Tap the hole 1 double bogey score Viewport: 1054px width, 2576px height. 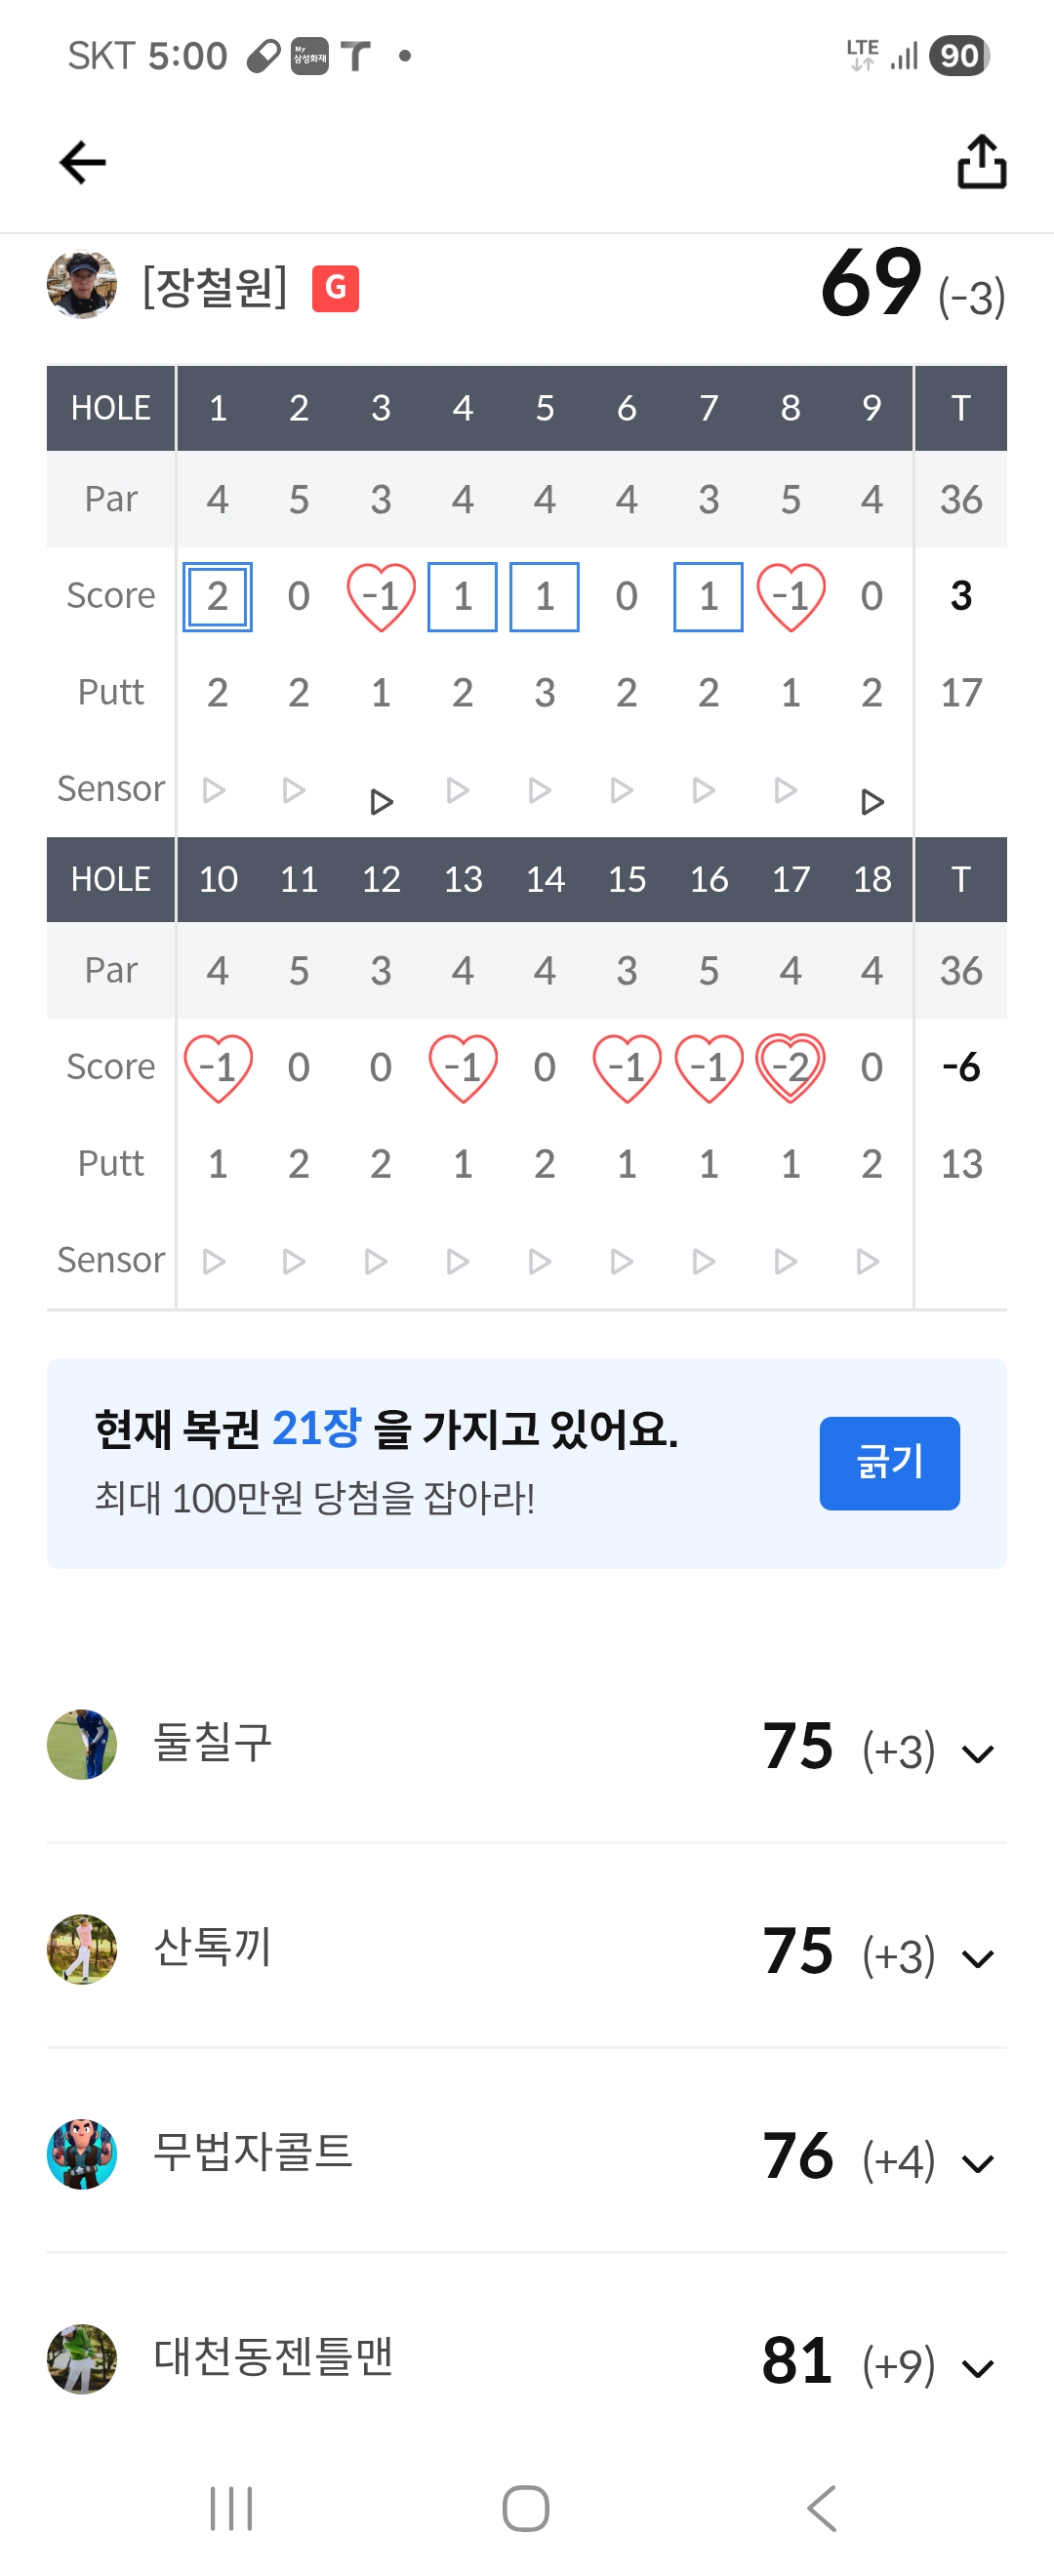217,597
